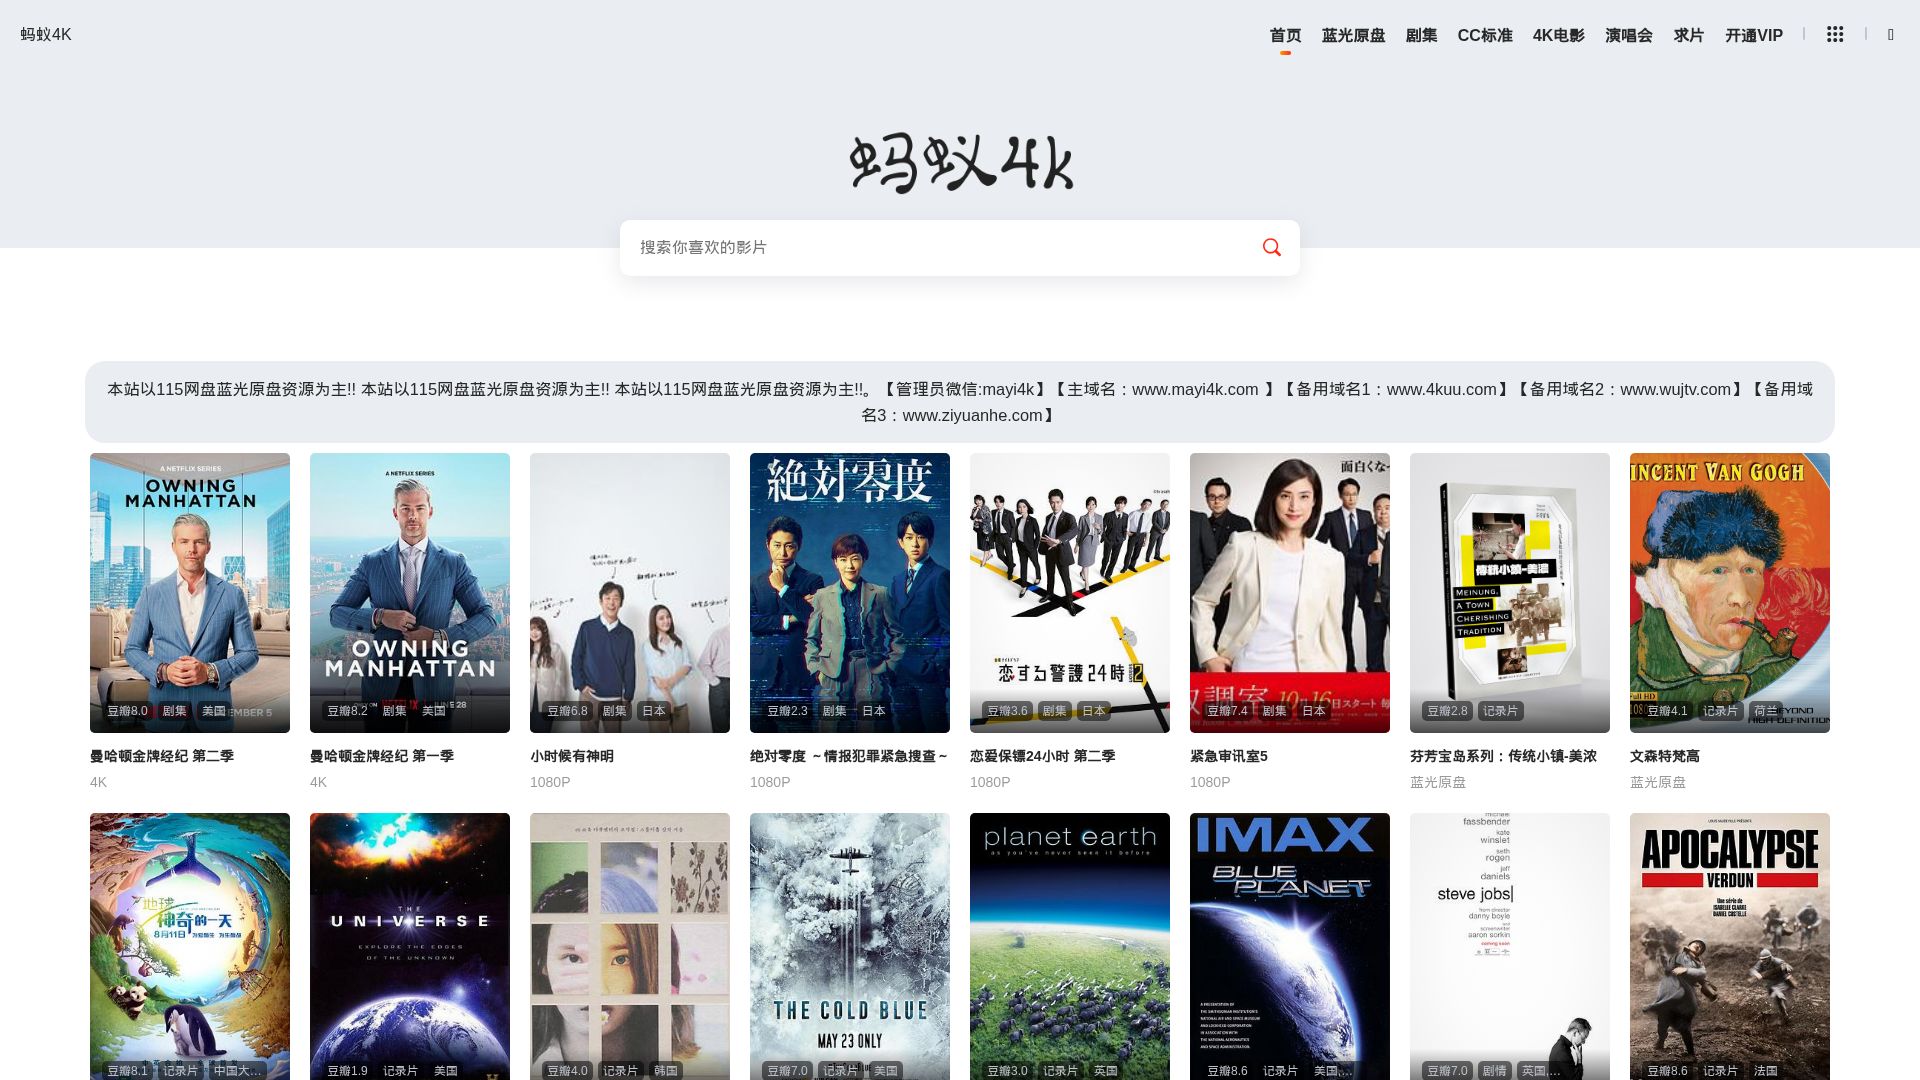Open The Cold Blue documentary poster

tap(850, 945)
